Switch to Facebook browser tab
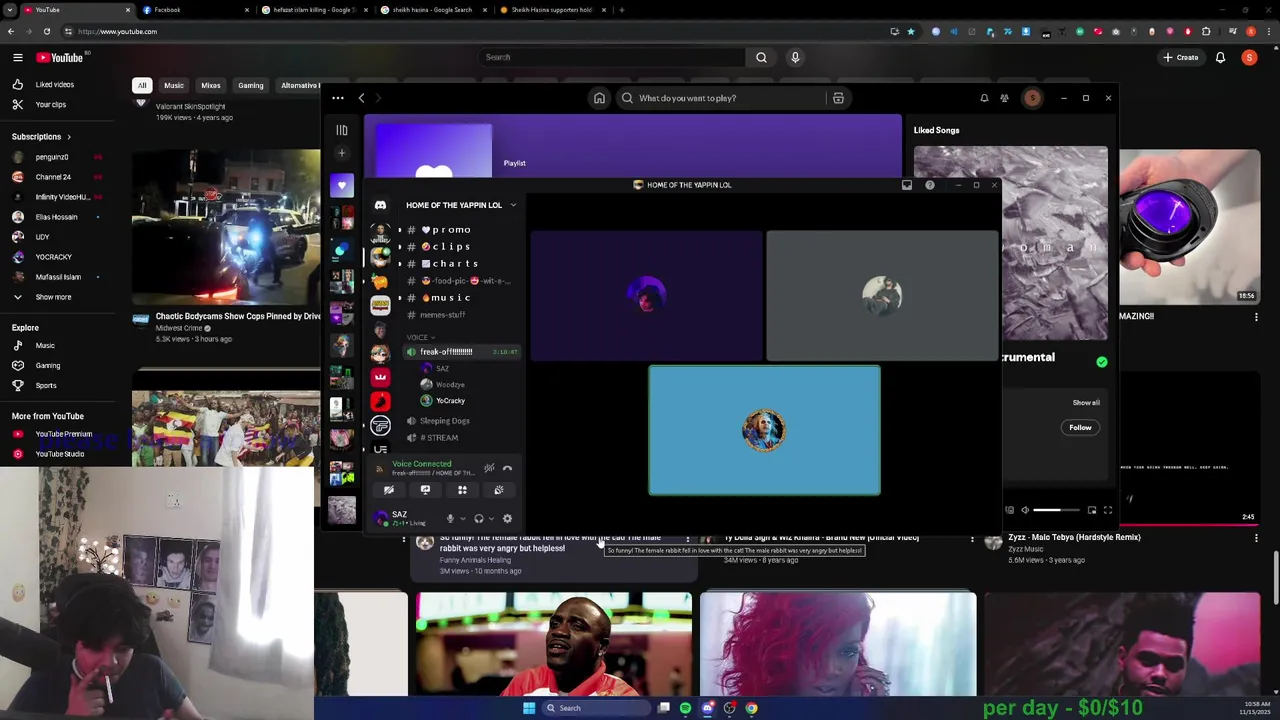Screen dimensions: 1280x720 pyautogui.click(x=195, y=10)
